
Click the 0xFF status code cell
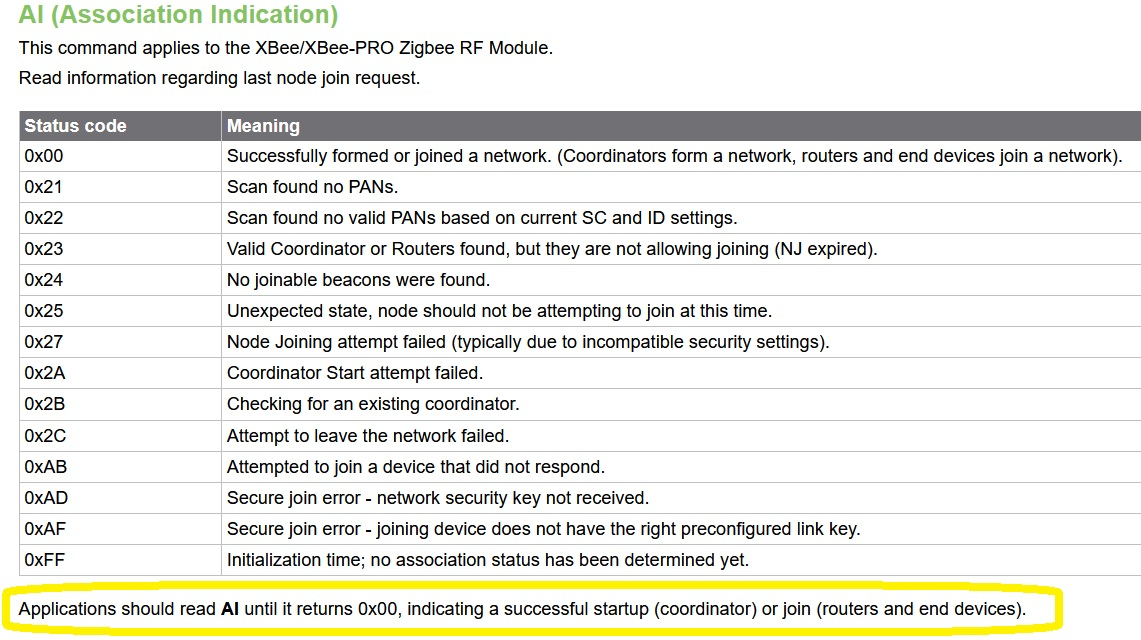click(120, 560)
